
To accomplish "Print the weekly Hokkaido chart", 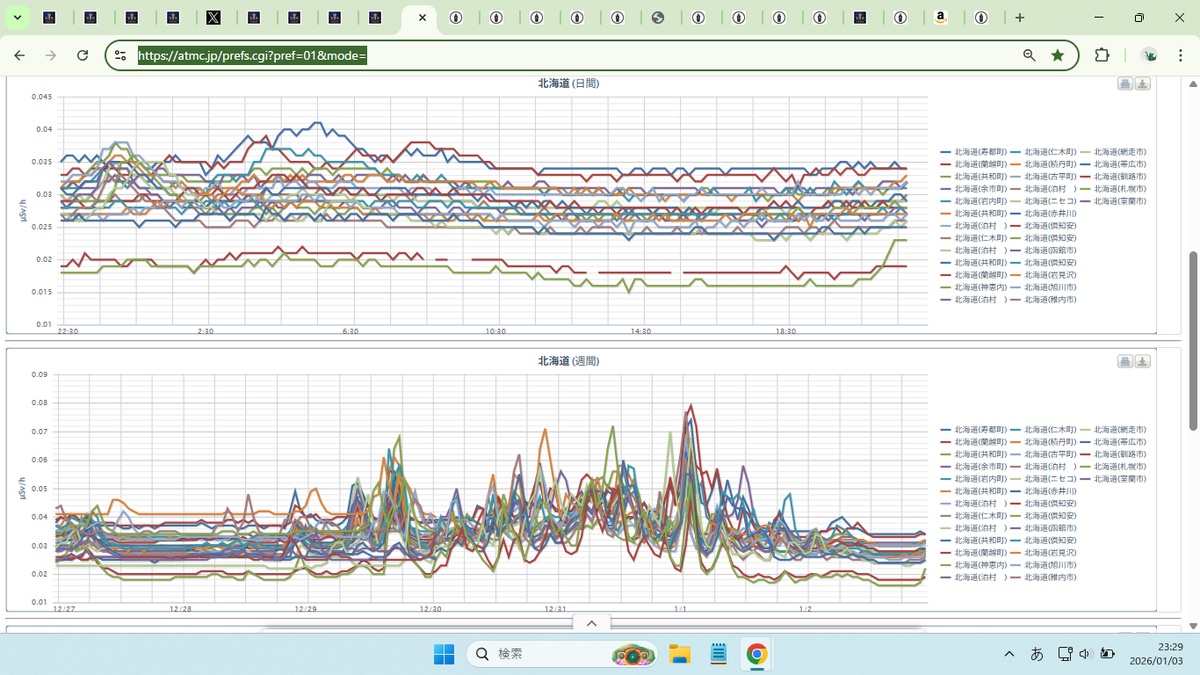I will (1125, 361).
